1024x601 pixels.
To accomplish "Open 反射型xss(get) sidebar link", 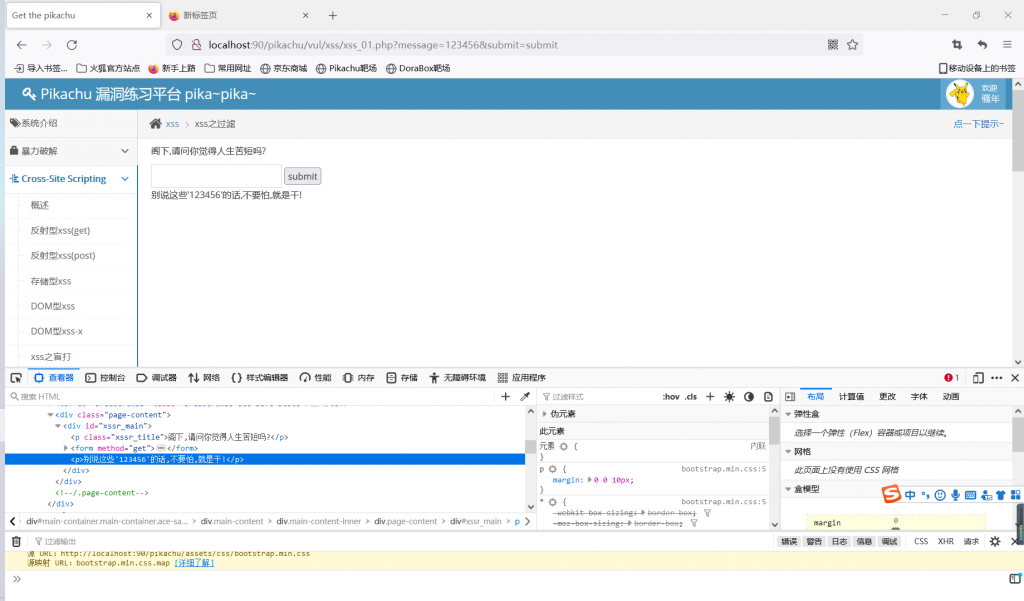I will tap(60, 230).
